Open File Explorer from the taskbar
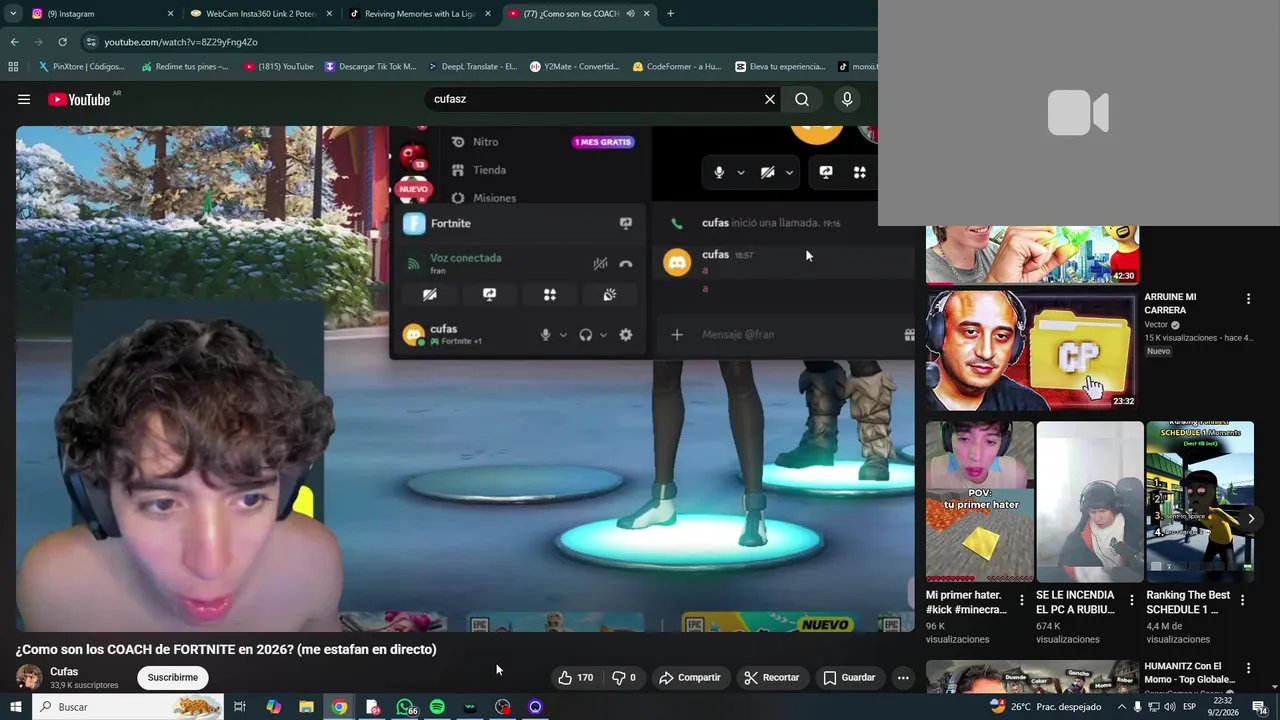This screenshot has width=1280, height=720. tap(306, 707)
